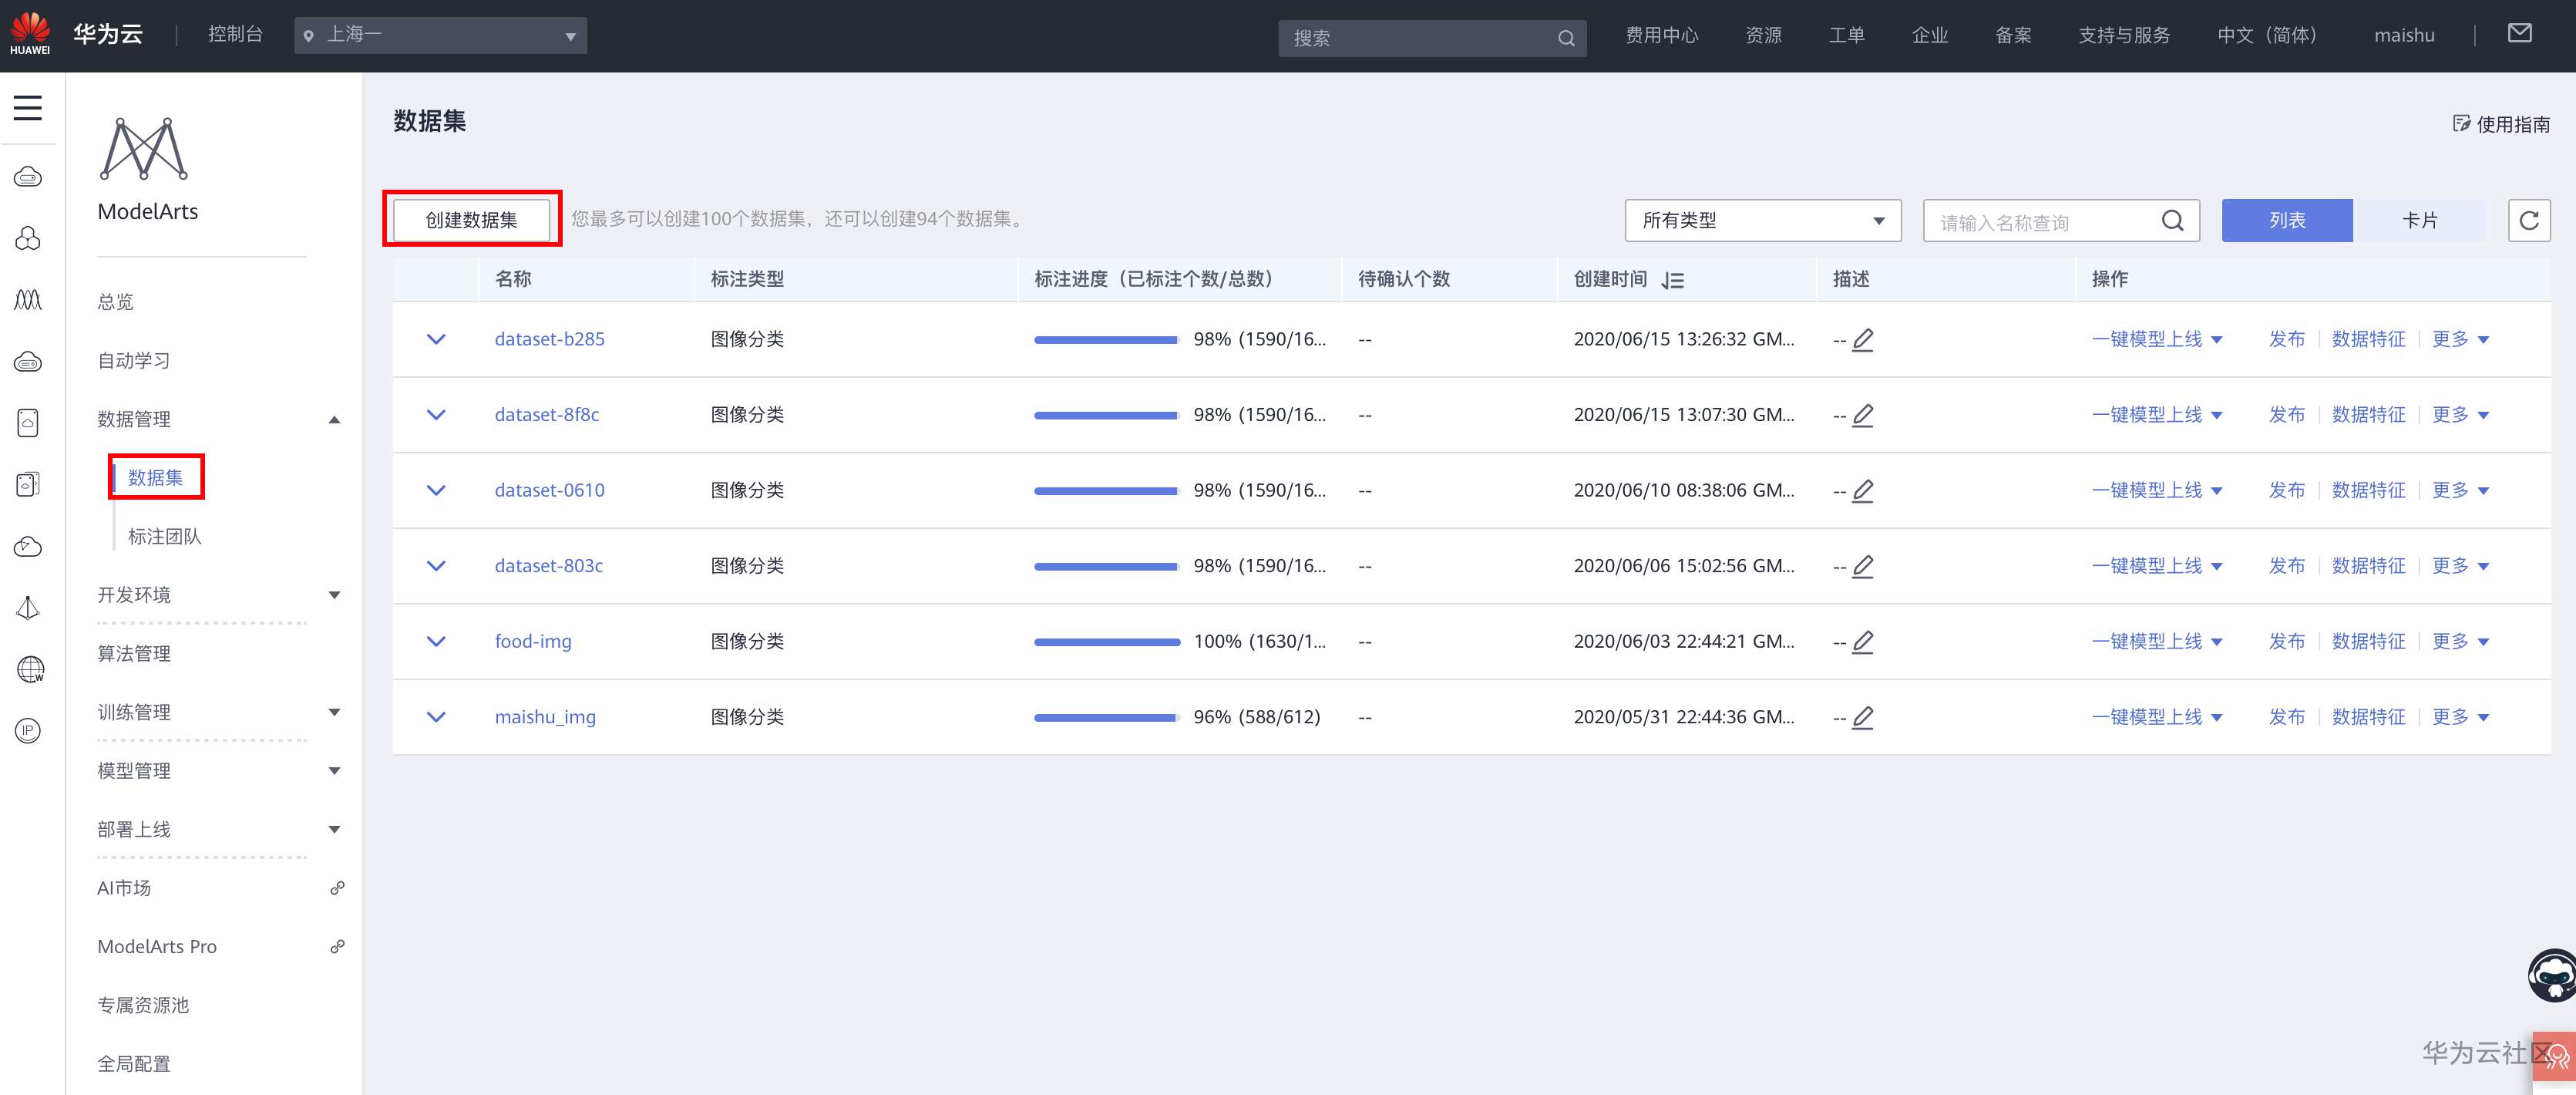Expand row details for dataset-0610
The image size is (2576, 1095).
(x=436, y=491)
